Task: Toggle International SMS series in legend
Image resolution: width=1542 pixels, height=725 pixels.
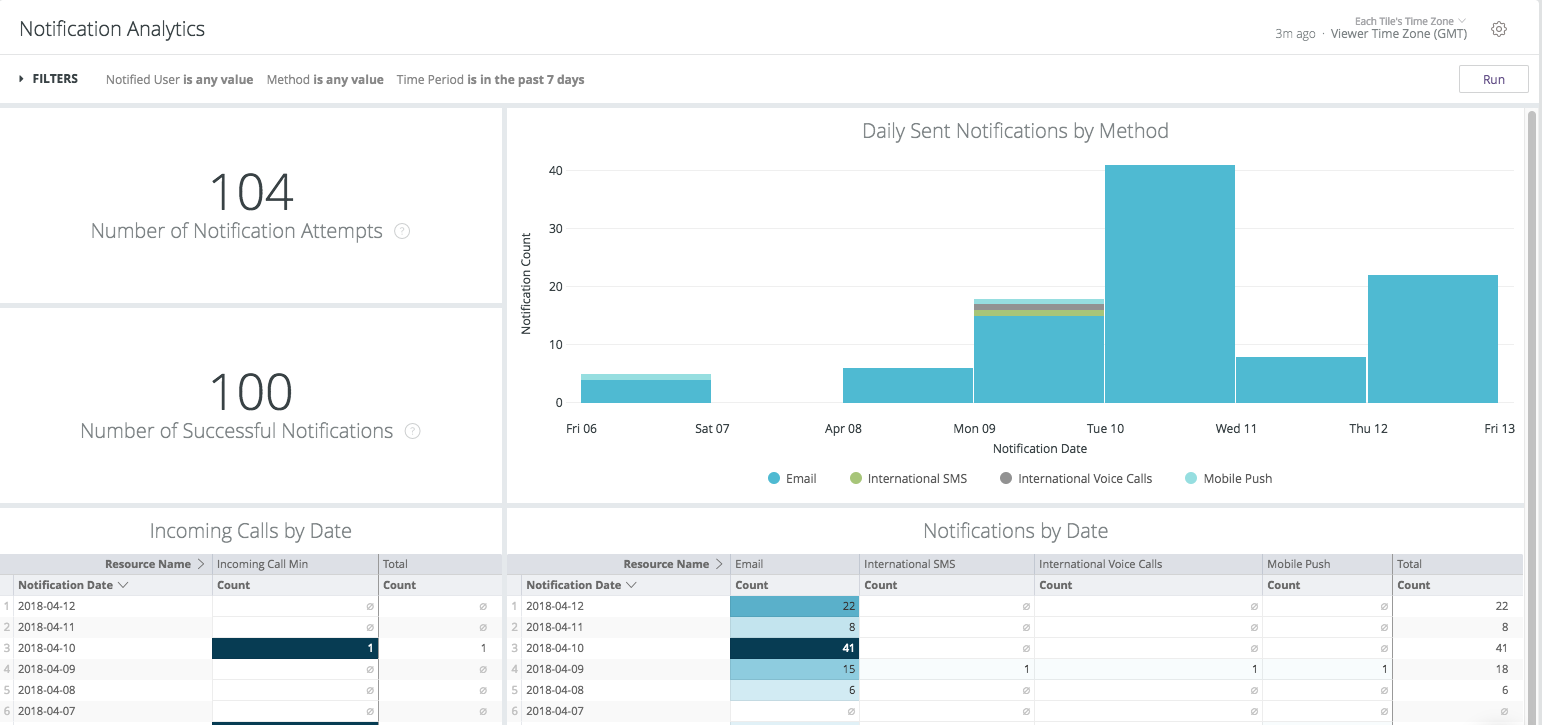Action: [908, 479]
